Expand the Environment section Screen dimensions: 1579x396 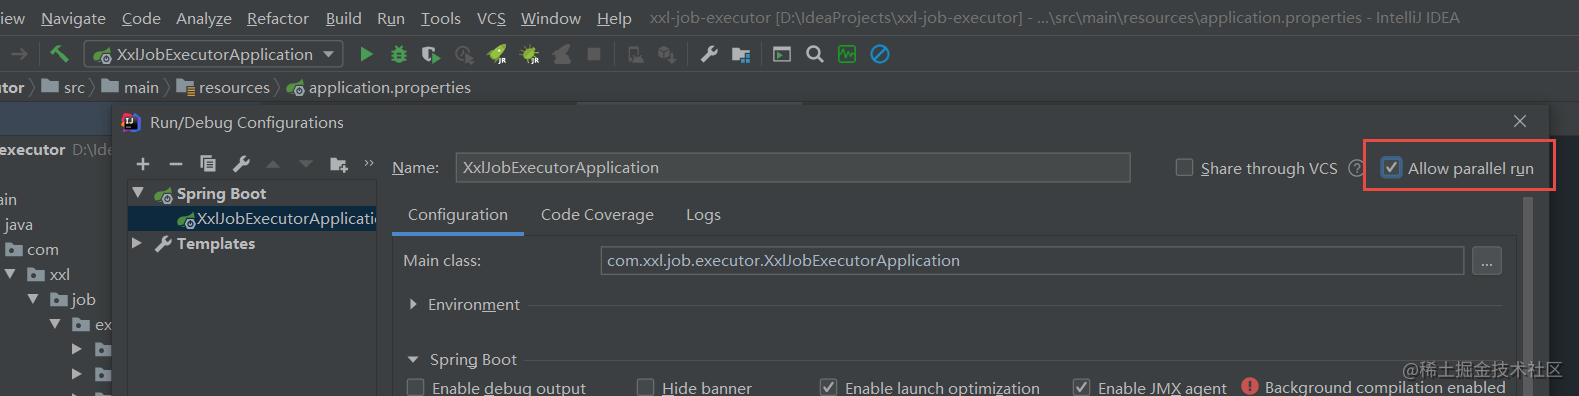(413, 304)
